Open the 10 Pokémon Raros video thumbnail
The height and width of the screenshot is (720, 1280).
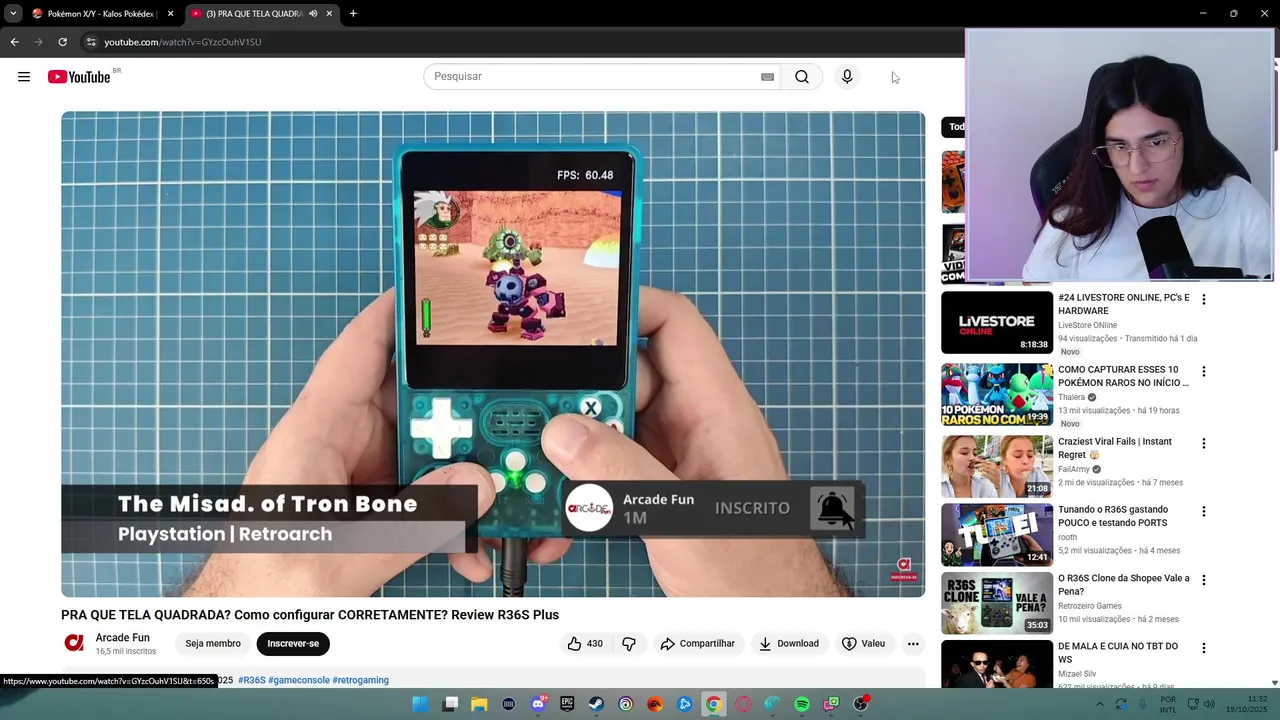coord(997,394)
